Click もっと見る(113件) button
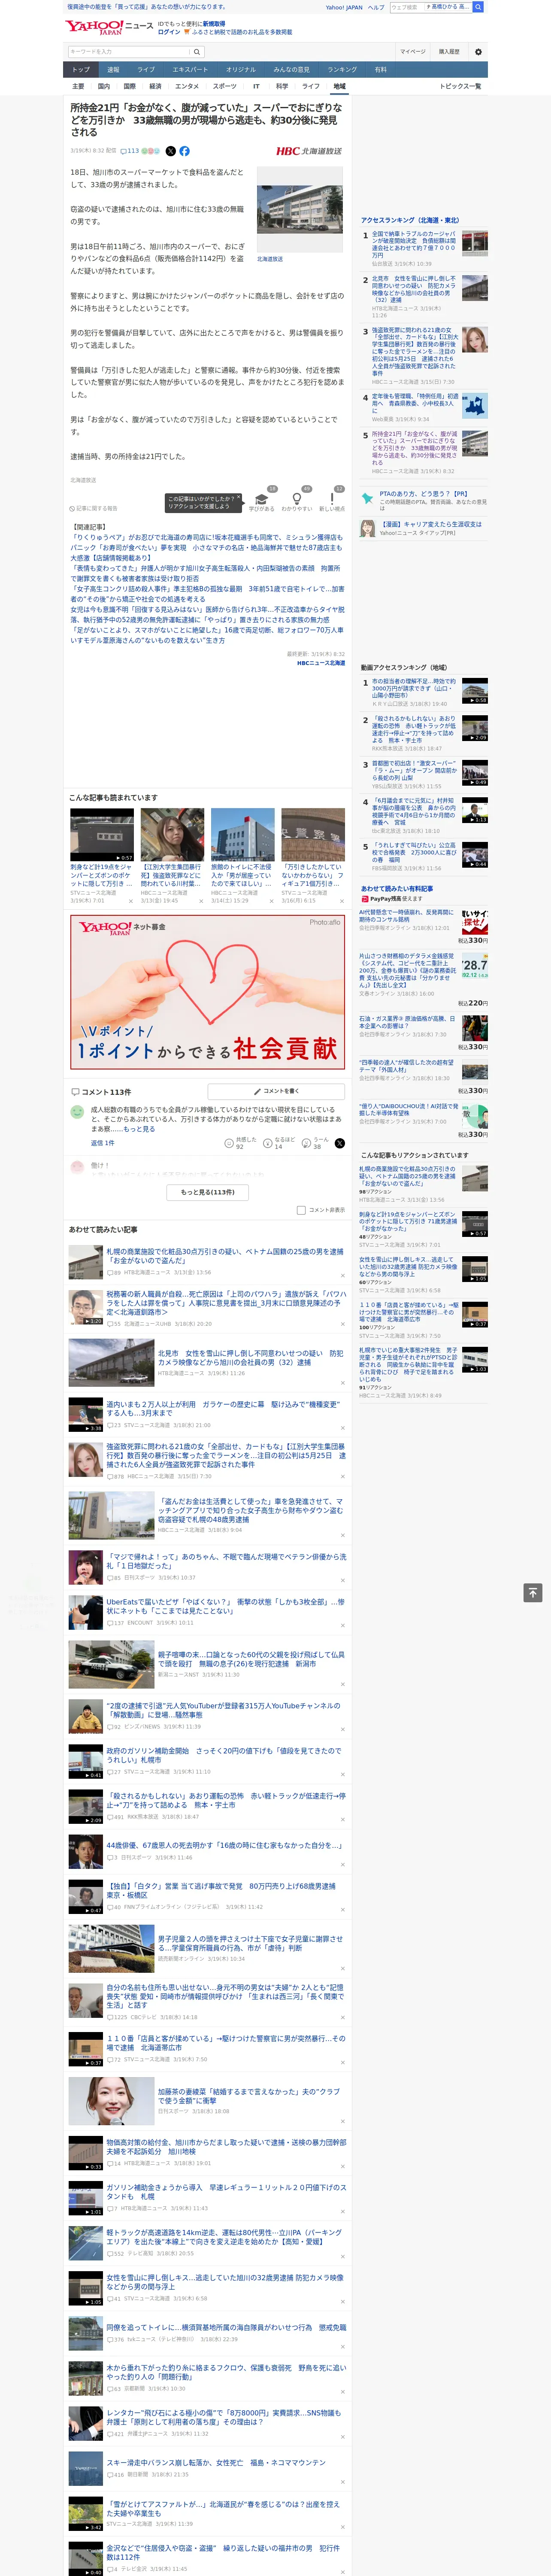Screen dimensions: 551x2576 click(208, 1192)
